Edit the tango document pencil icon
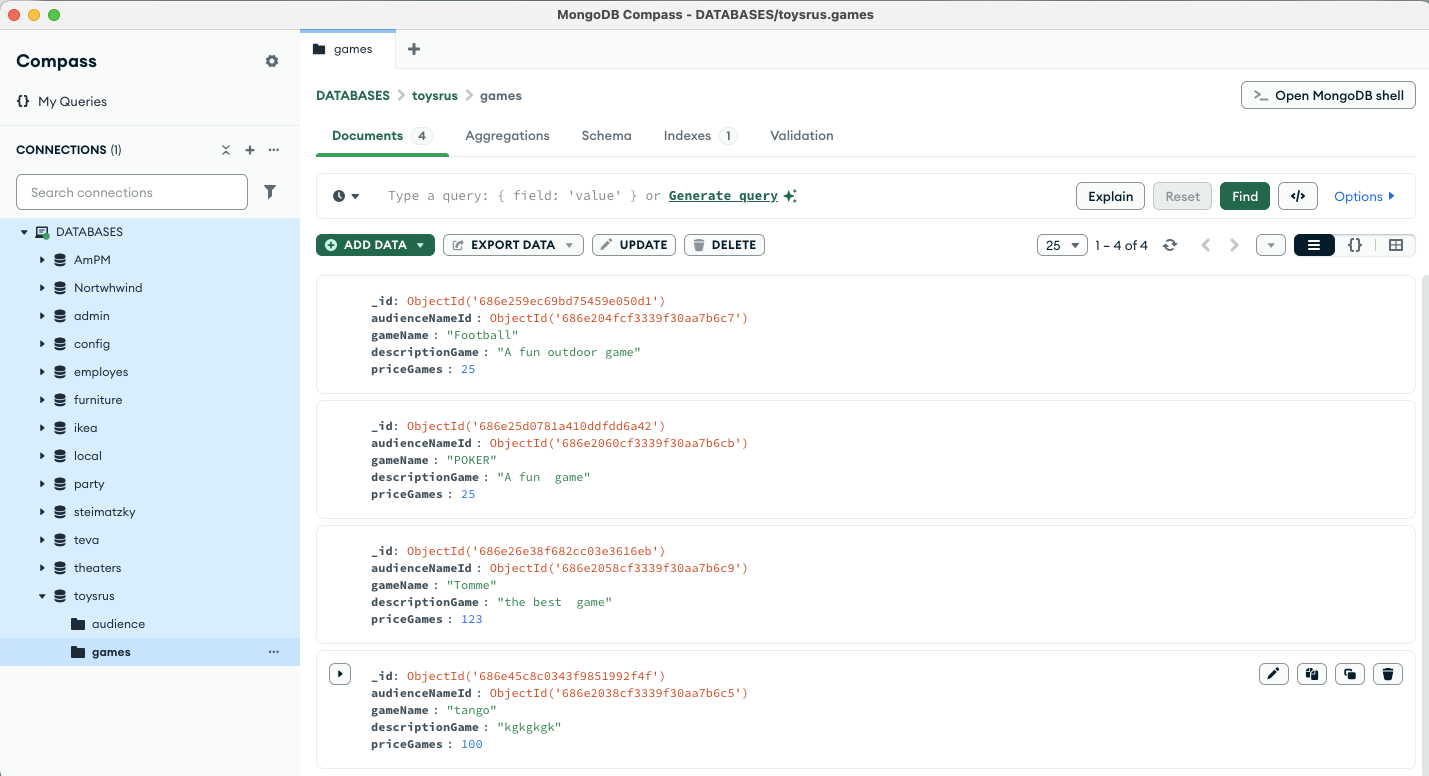Screen dimensions: 1429x776 [x=1273, y=674]
